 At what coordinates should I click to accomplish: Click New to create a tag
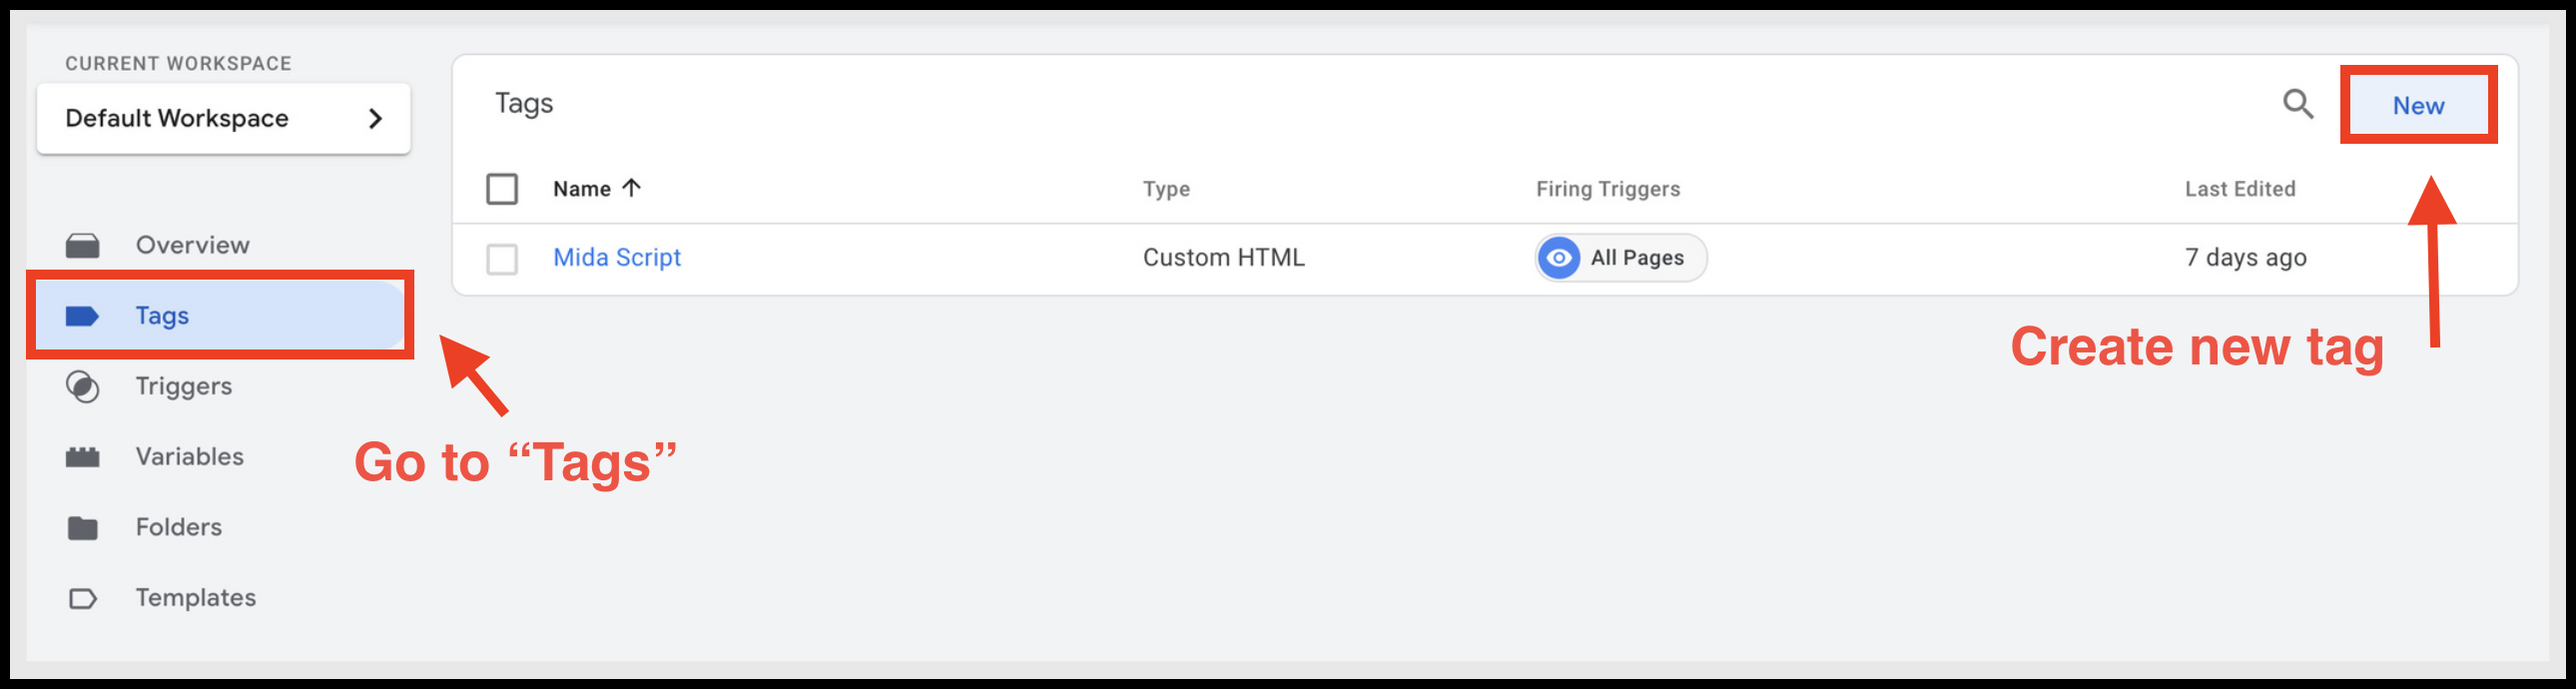2417,105
